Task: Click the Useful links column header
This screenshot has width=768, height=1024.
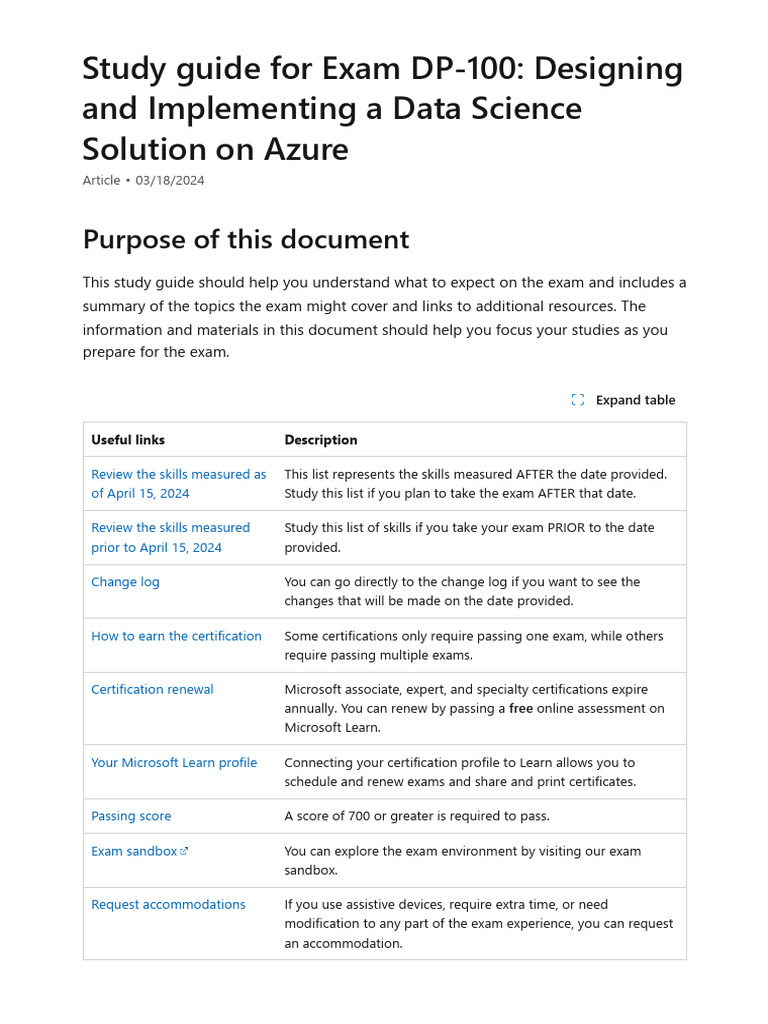Action: pos(128,440)
